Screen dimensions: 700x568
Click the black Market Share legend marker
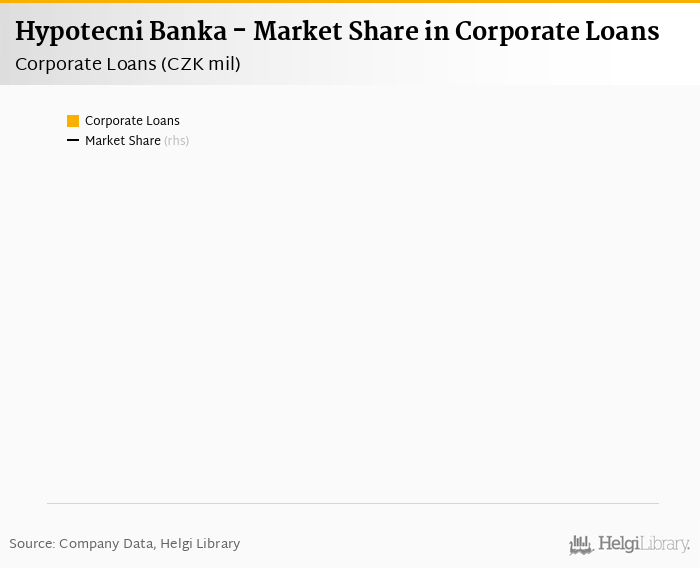(73, 141)
